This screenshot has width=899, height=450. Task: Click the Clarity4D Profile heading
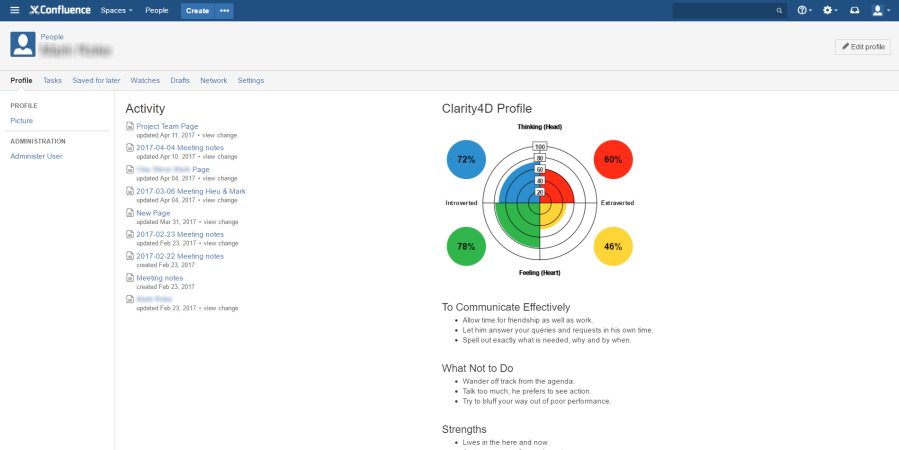(x=487, y=108)
